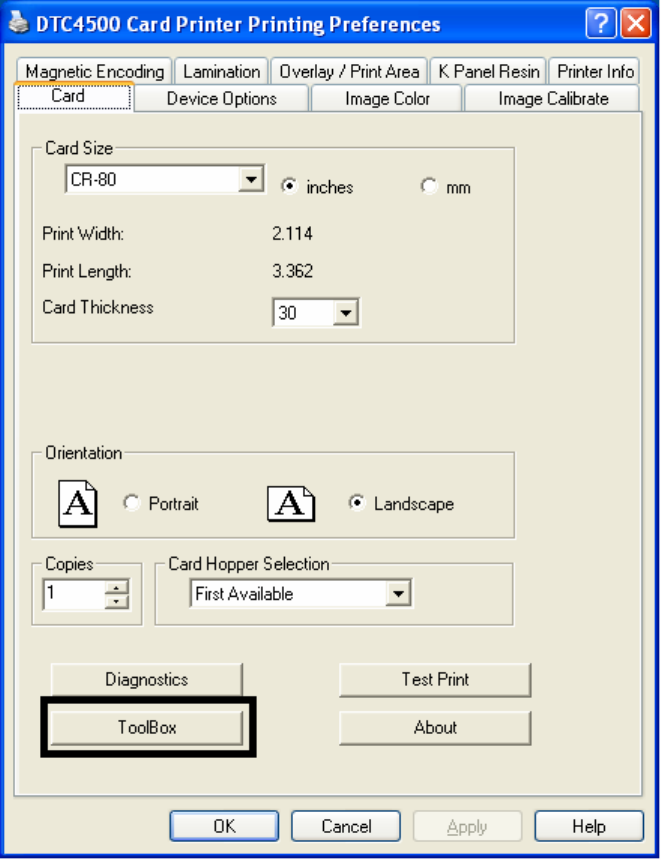
Task: Click the Print Width label
Action: click(83, 234)
